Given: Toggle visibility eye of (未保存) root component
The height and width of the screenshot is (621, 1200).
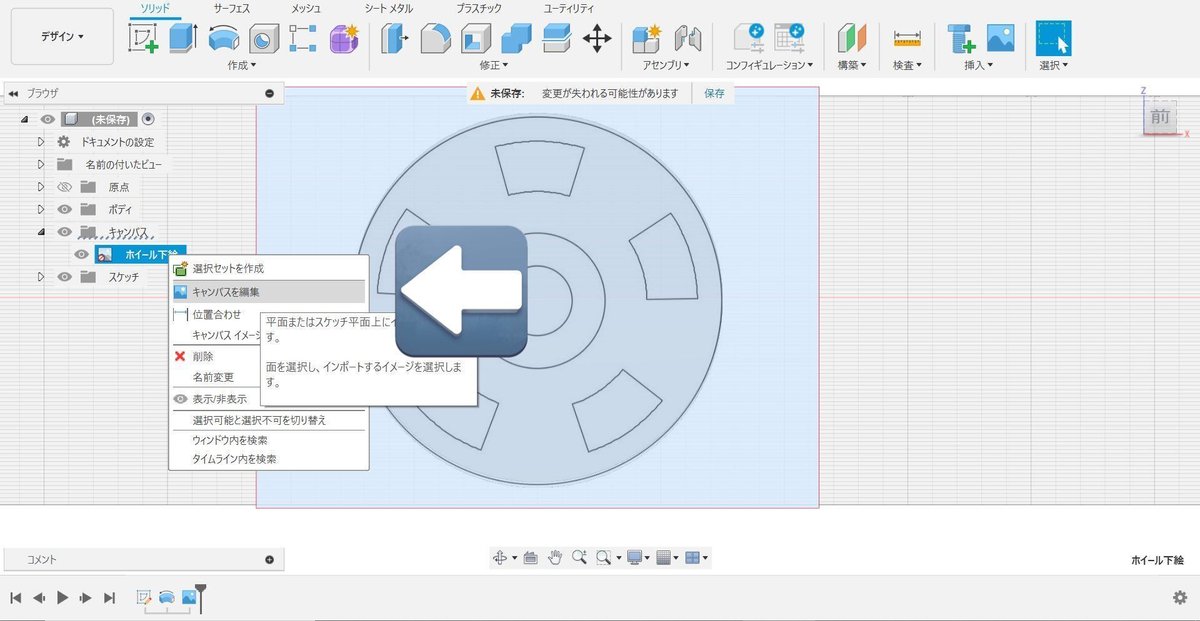Looking at the screenshot, I should pyautogui.click(x=47, y=119).
